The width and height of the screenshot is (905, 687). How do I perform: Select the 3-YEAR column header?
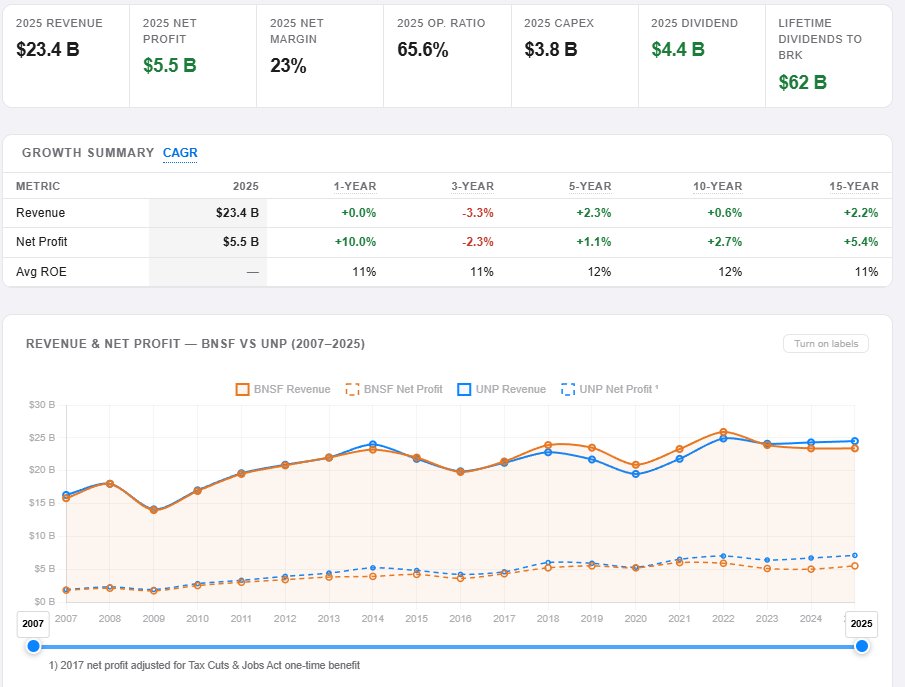473,186
